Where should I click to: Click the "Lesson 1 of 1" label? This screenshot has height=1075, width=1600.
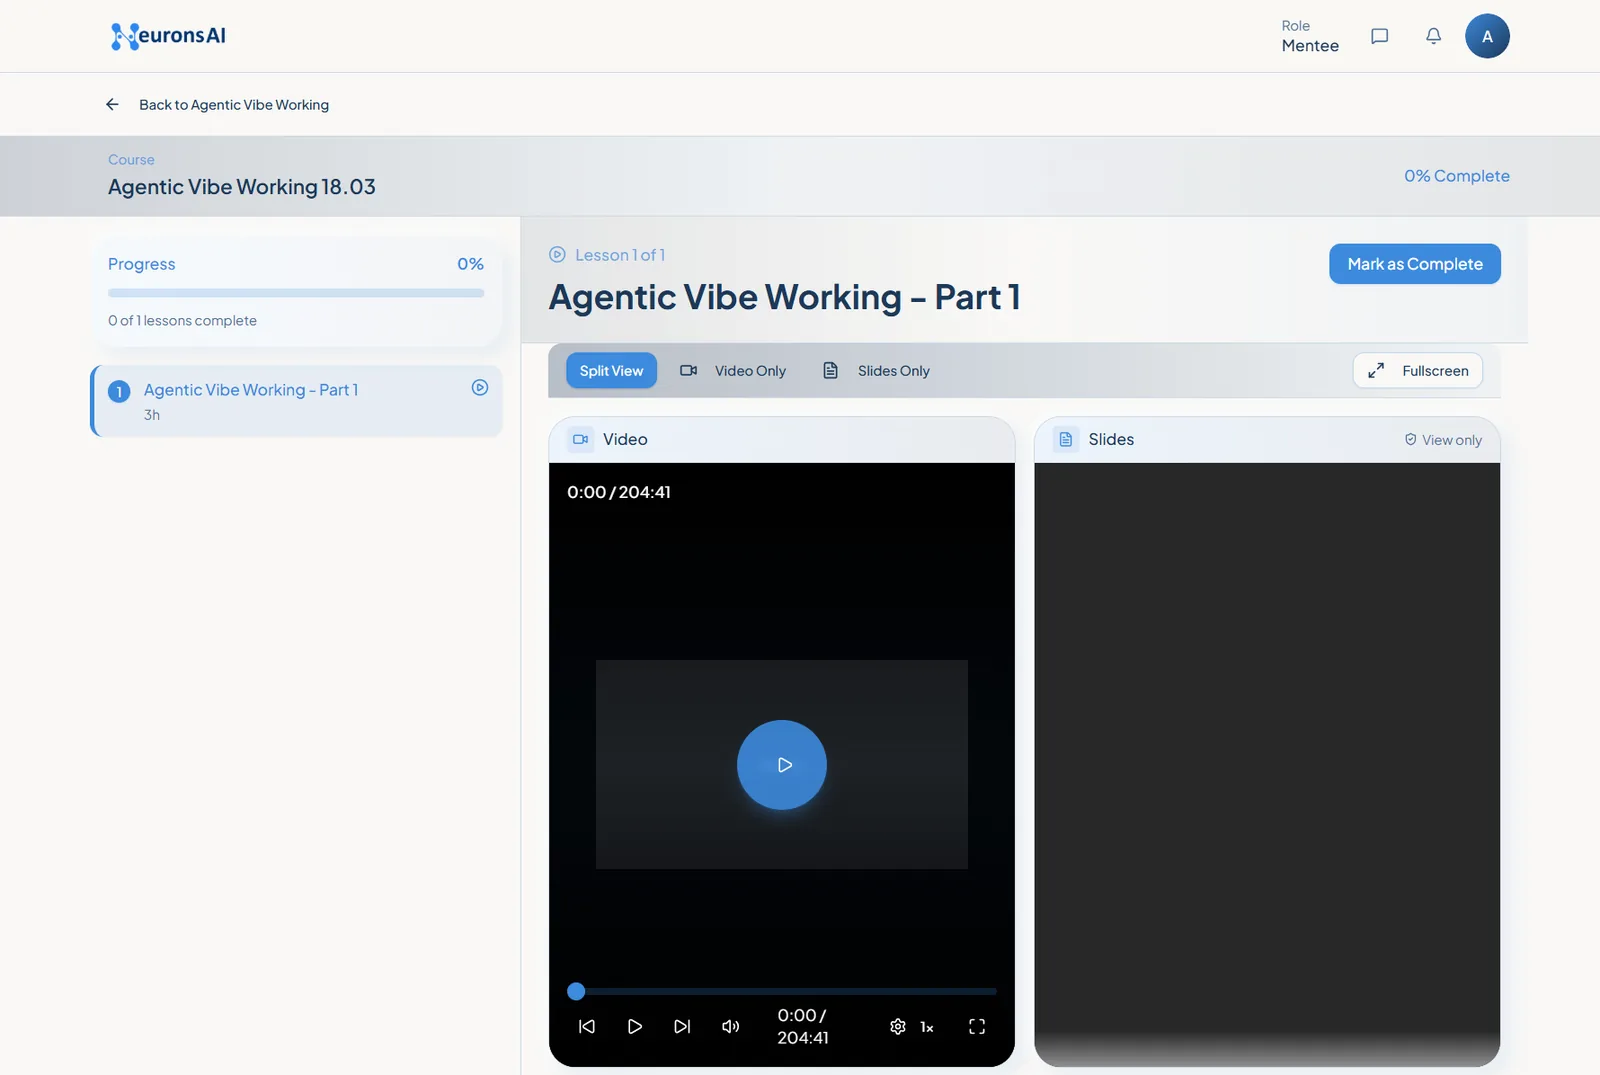click(x=607, y=255)
